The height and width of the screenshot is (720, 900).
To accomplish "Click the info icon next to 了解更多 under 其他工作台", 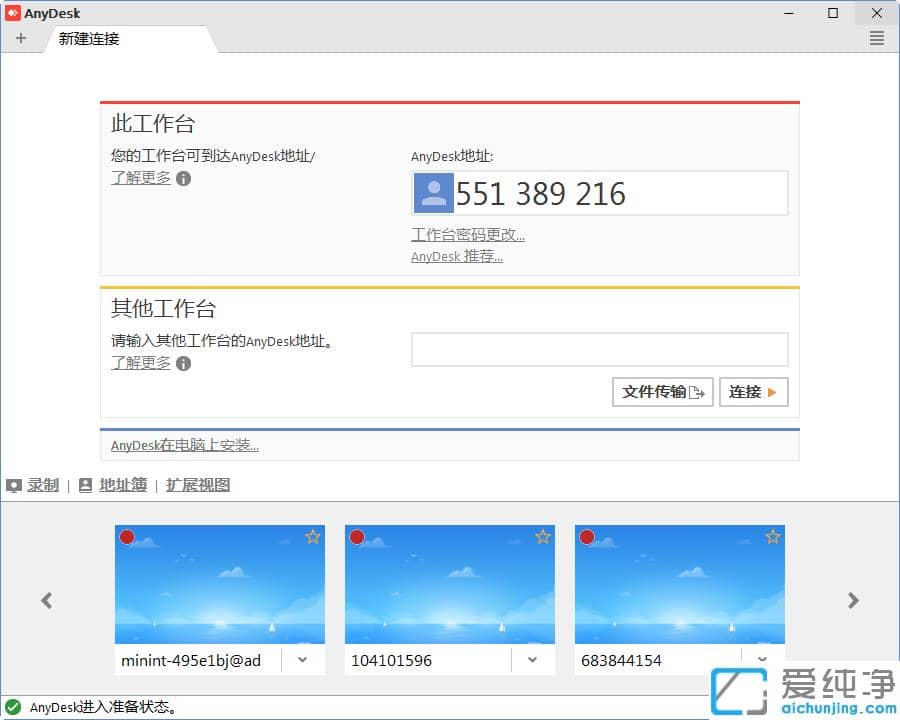I will [182, 363].
